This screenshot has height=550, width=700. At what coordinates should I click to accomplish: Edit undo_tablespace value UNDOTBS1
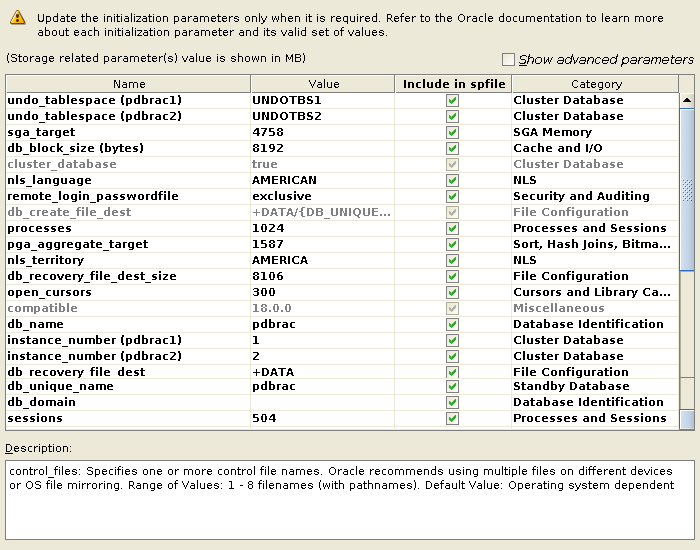(x=323, y=100)
